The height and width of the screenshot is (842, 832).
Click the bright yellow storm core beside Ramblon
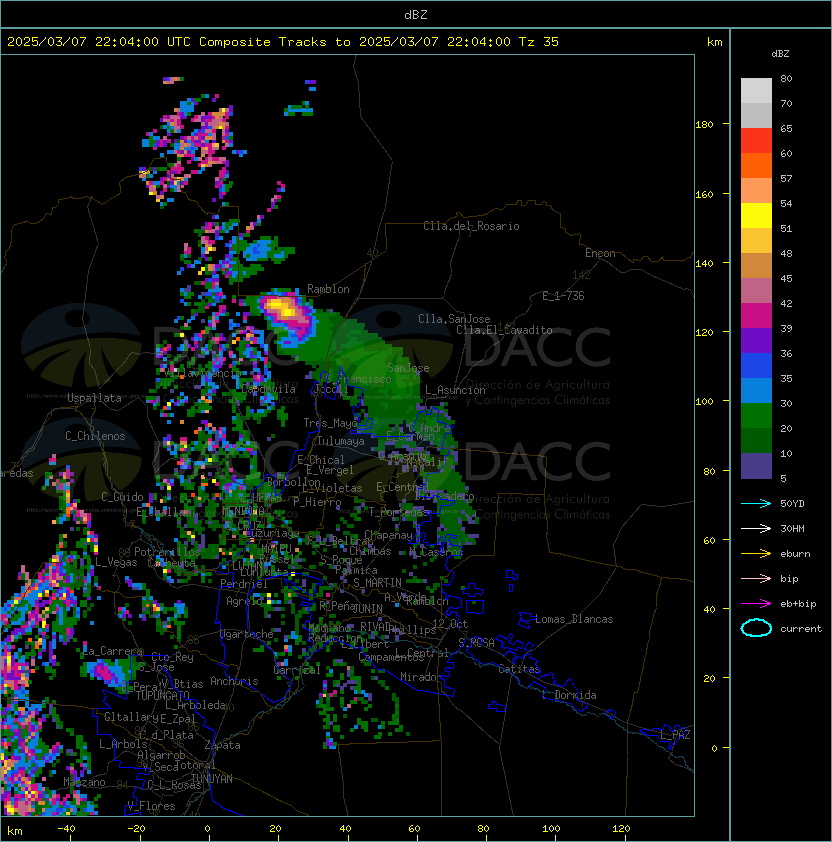click(281, 308)
